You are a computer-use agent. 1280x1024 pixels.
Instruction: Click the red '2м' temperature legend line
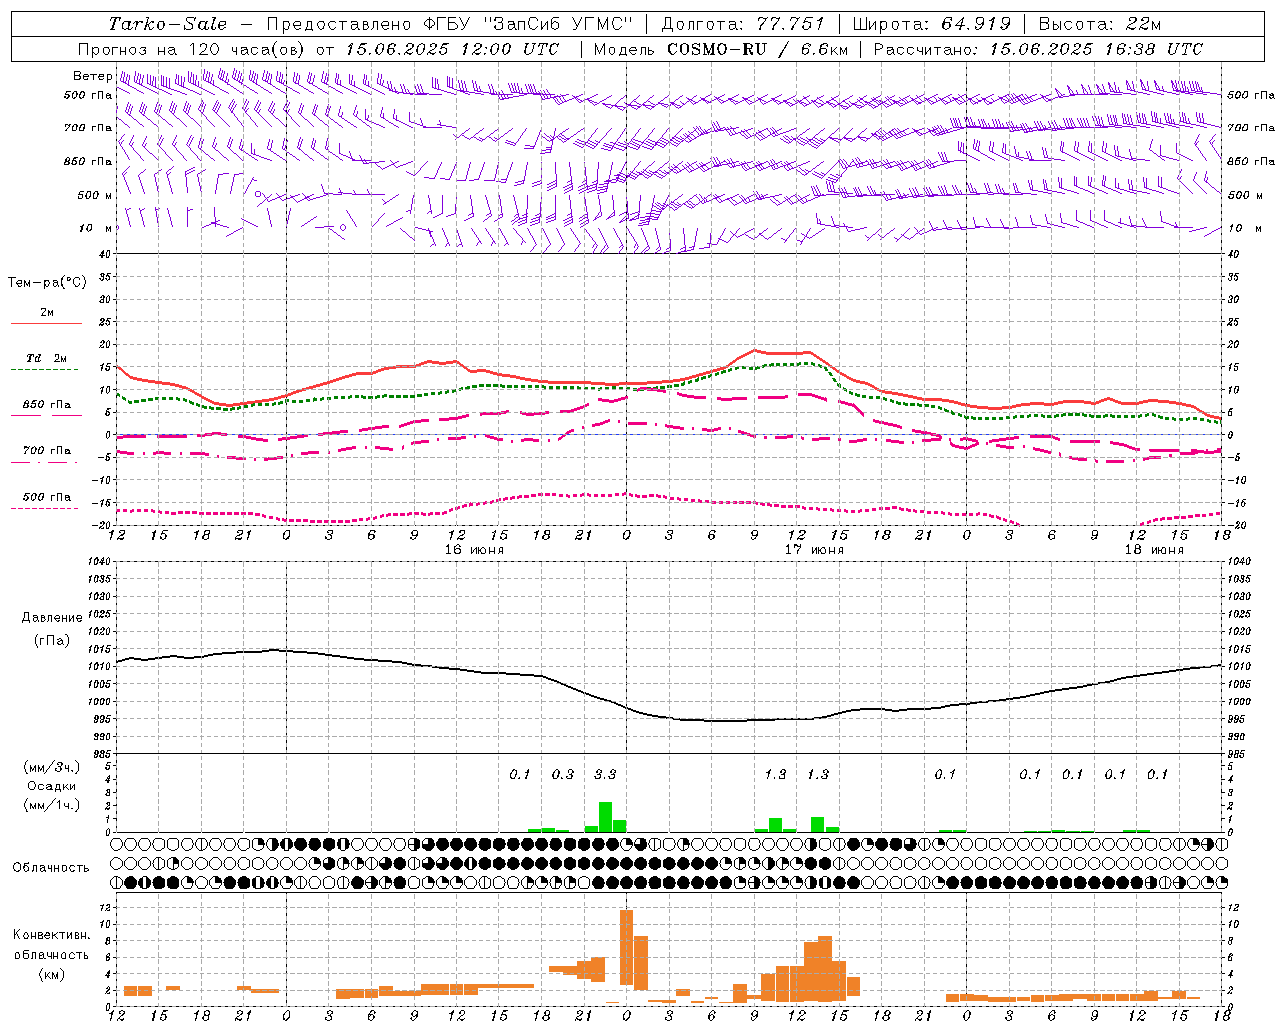pos(46,324)
